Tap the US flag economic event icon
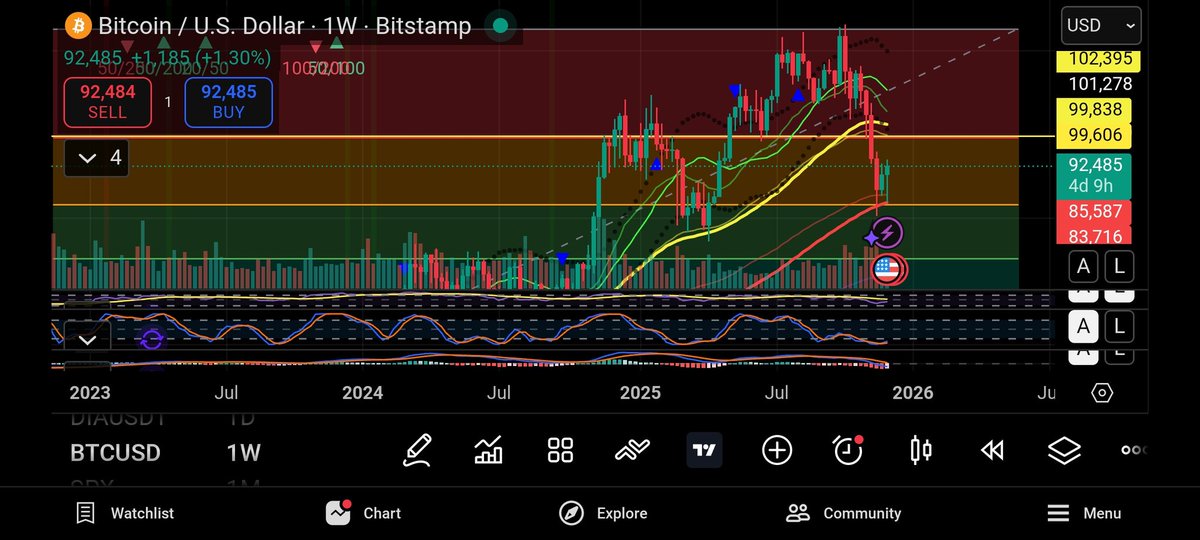 [888, 269]
